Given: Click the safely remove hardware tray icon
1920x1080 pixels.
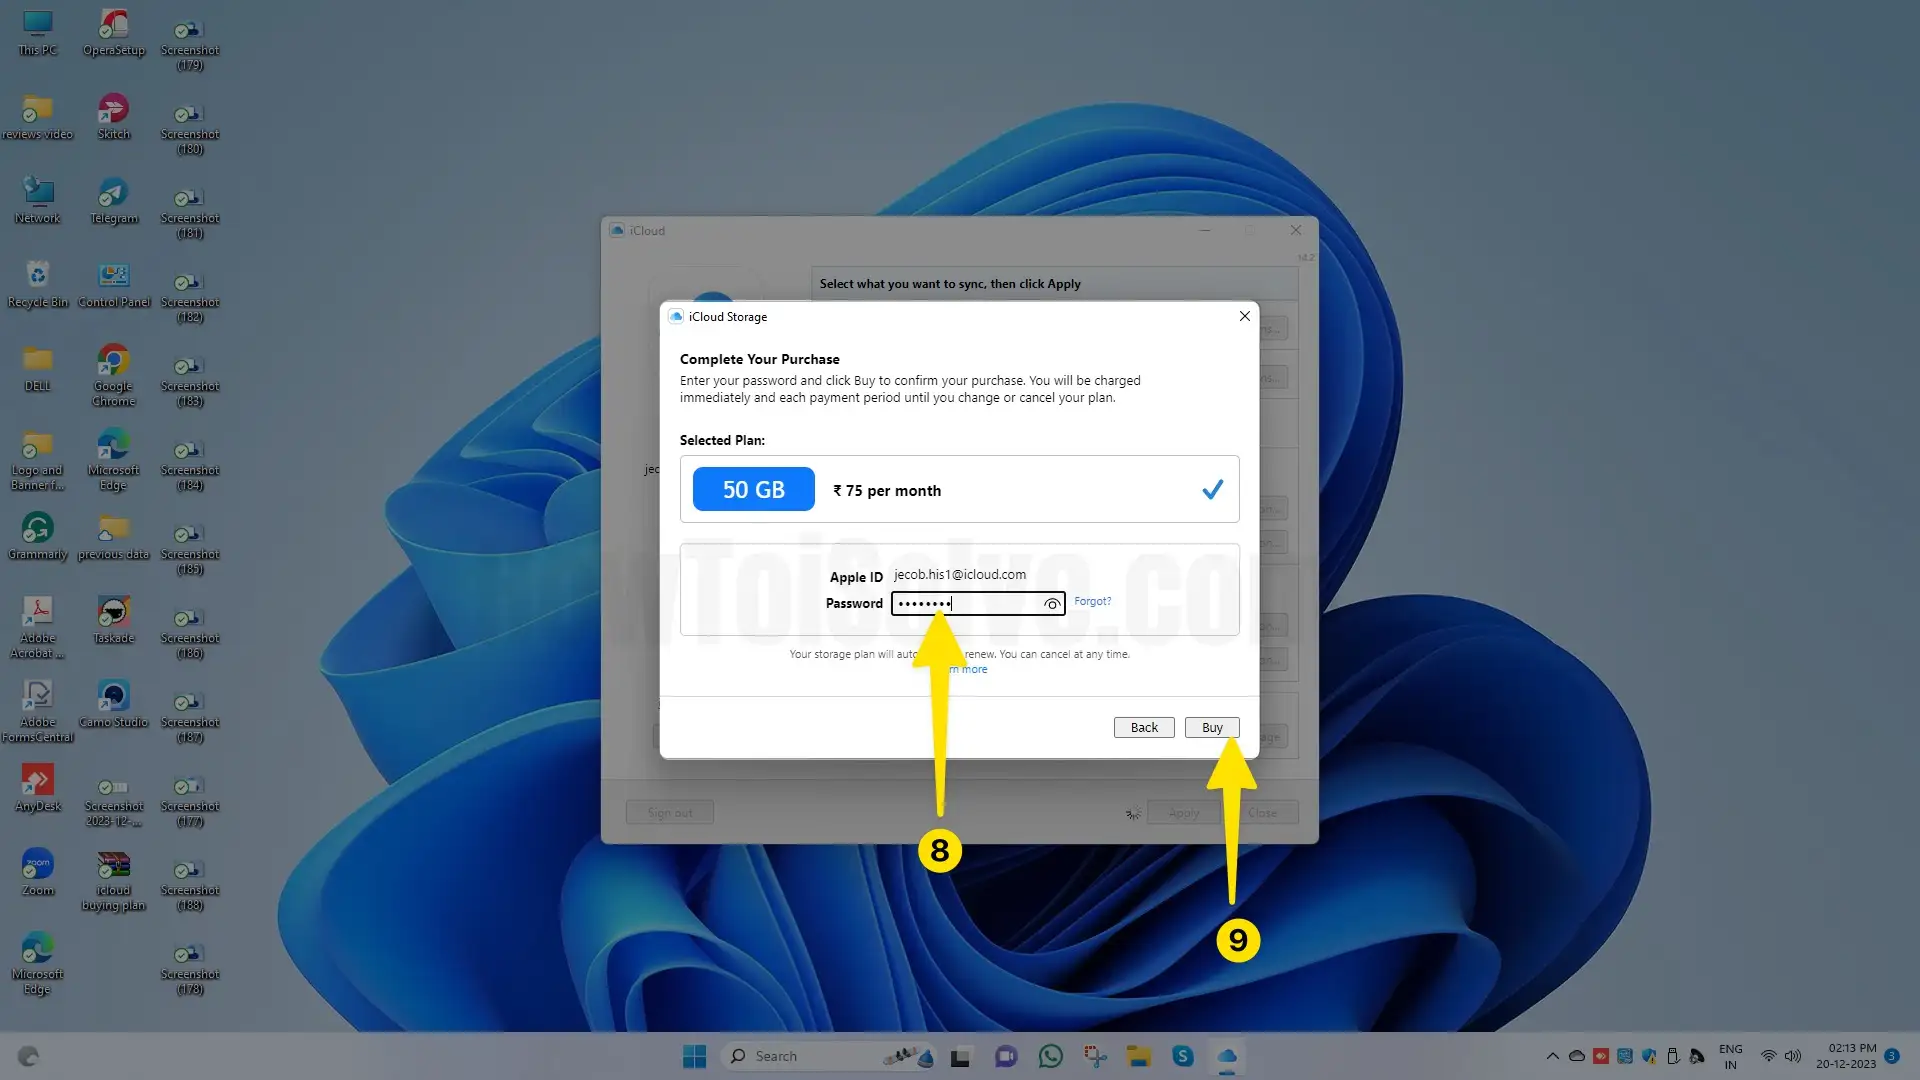Looking at the screenshot, I should coord(1673,1055).
